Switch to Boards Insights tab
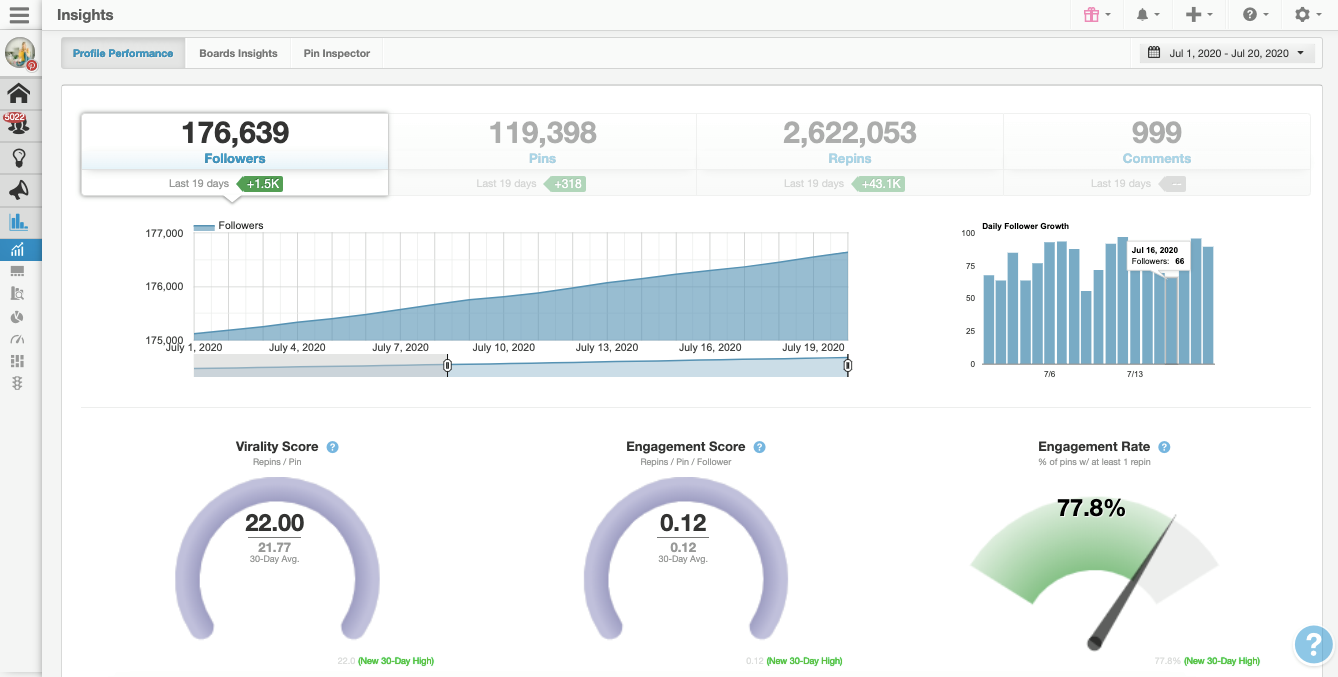Image resolution: width=1338 pixels, height=677 pixels. coord(238,53)
